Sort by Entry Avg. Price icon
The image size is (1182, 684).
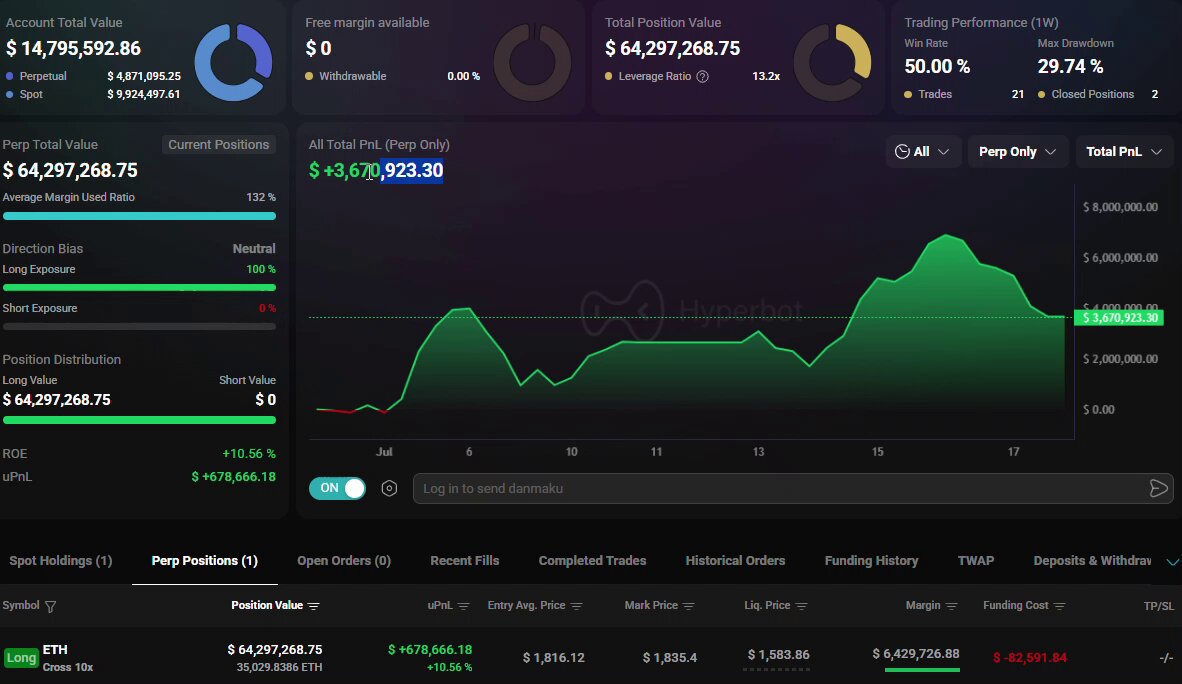[x=577, y=606]
